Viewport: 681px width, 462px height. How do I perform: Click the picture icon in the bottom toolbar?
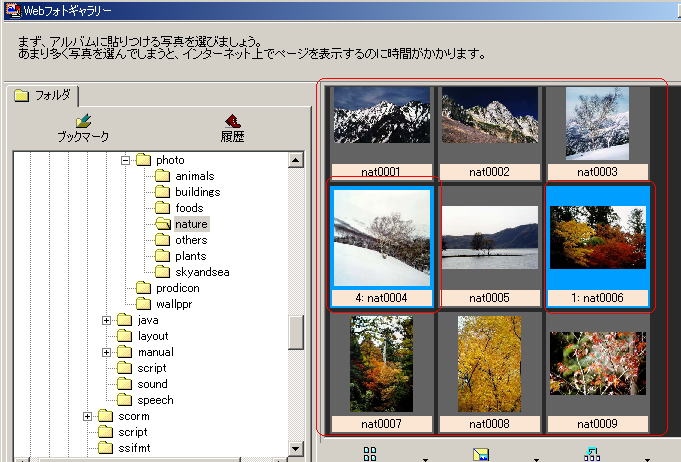(481, 455)
